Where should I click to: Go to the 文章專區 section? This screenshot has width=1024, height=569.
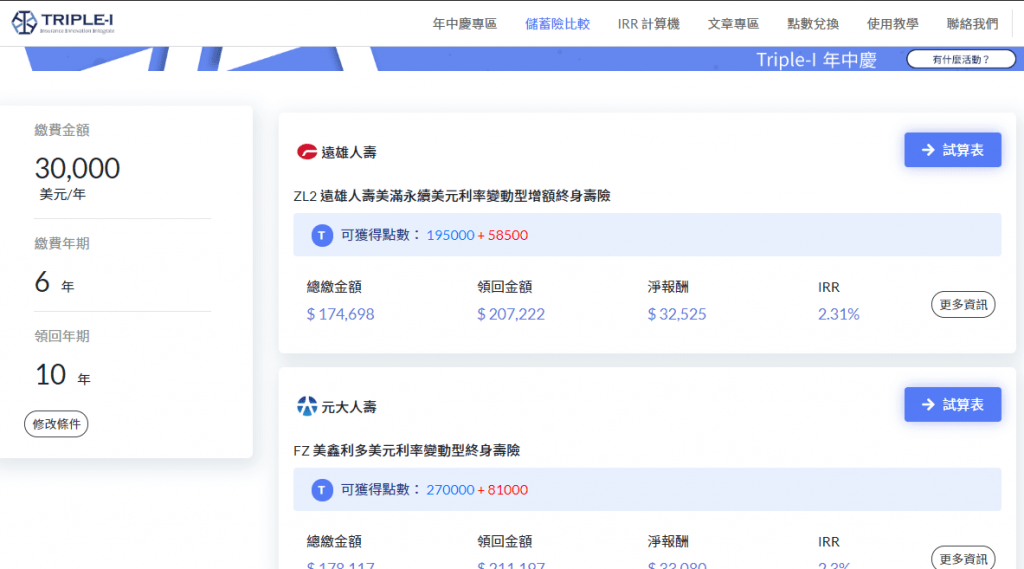(733, 24)
